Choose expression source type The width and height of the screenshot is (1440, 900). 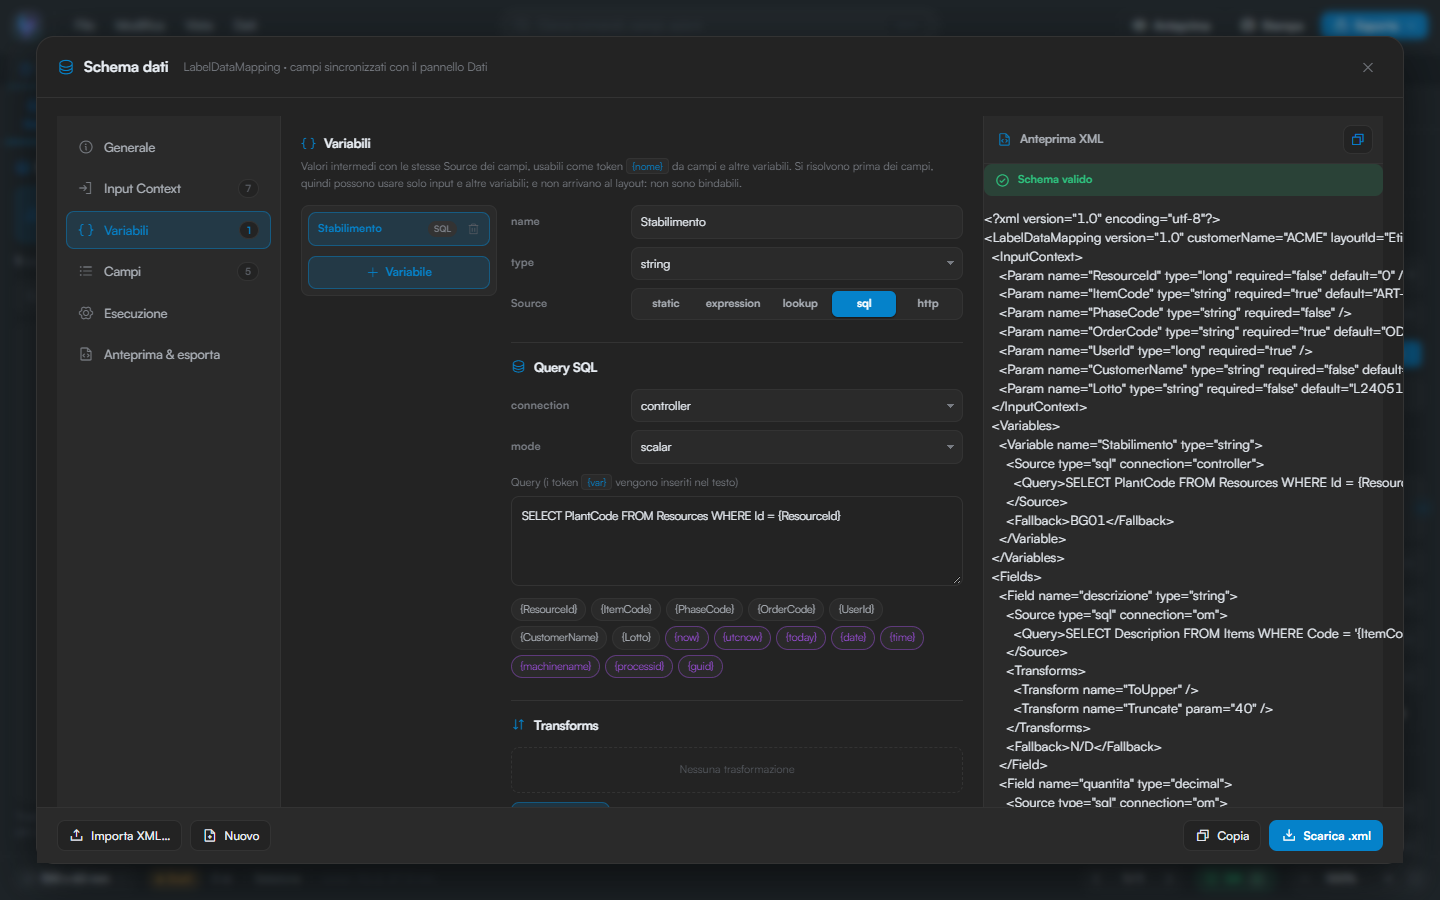(x=732, y=304)
